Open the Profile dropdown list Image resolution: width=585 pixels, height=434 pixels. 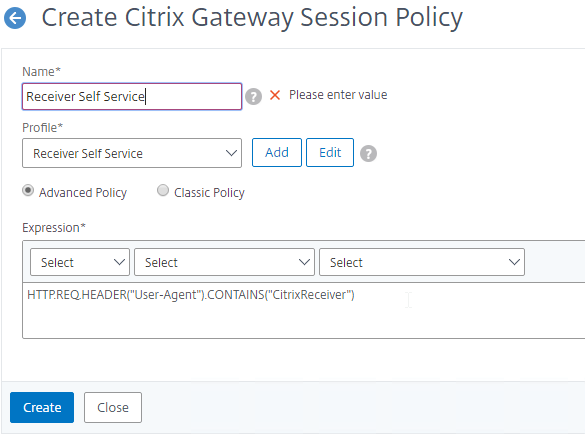click(x=132, y=153)
